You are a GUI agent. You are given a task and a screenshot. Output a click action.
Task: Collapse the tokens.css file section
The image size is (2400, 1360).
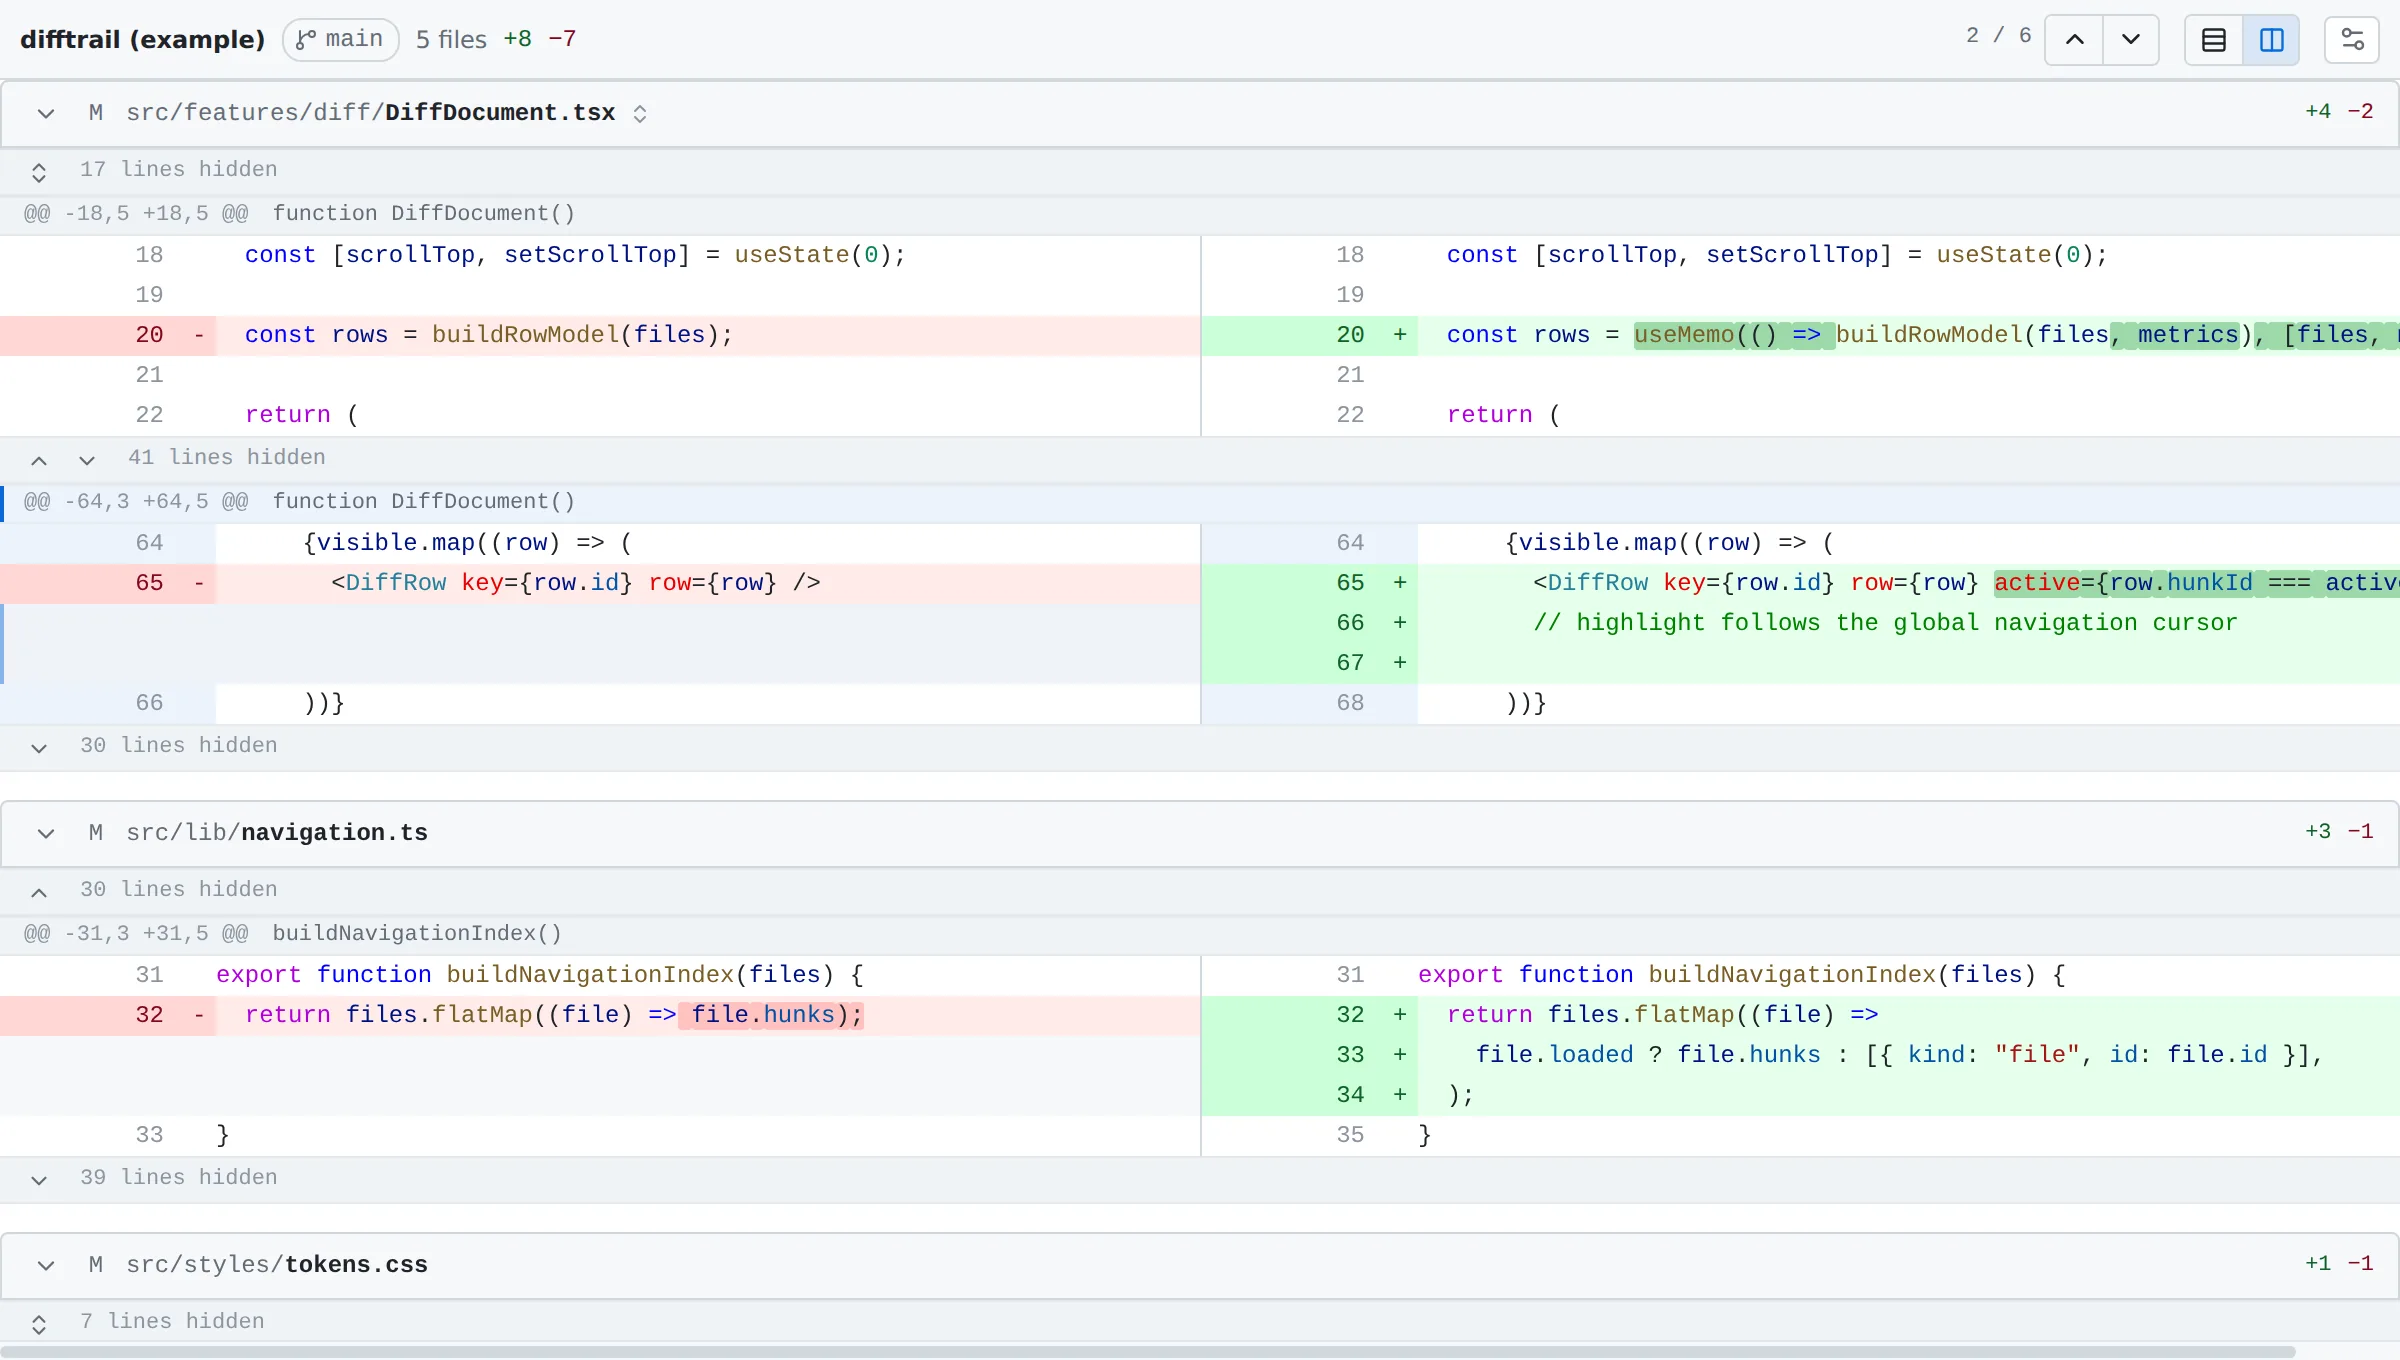(46, 1265)
